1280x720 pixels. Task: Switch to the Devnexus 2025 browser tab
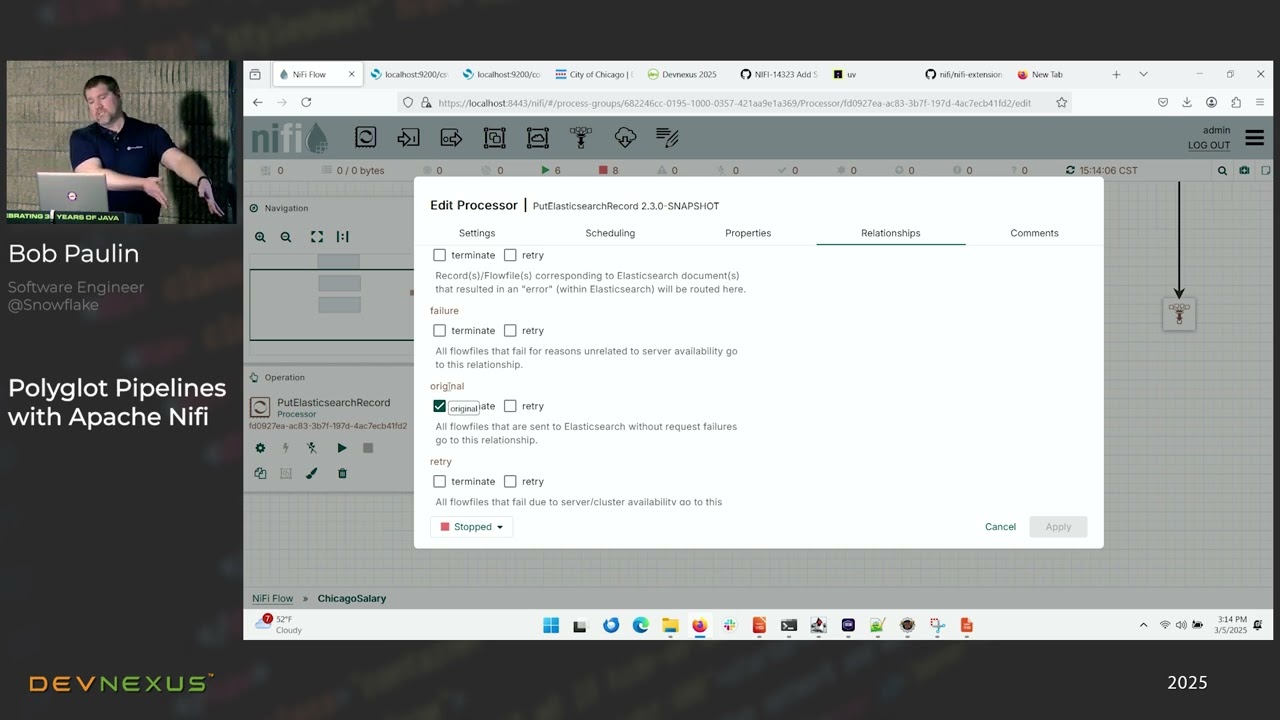(x=682, y=74)
